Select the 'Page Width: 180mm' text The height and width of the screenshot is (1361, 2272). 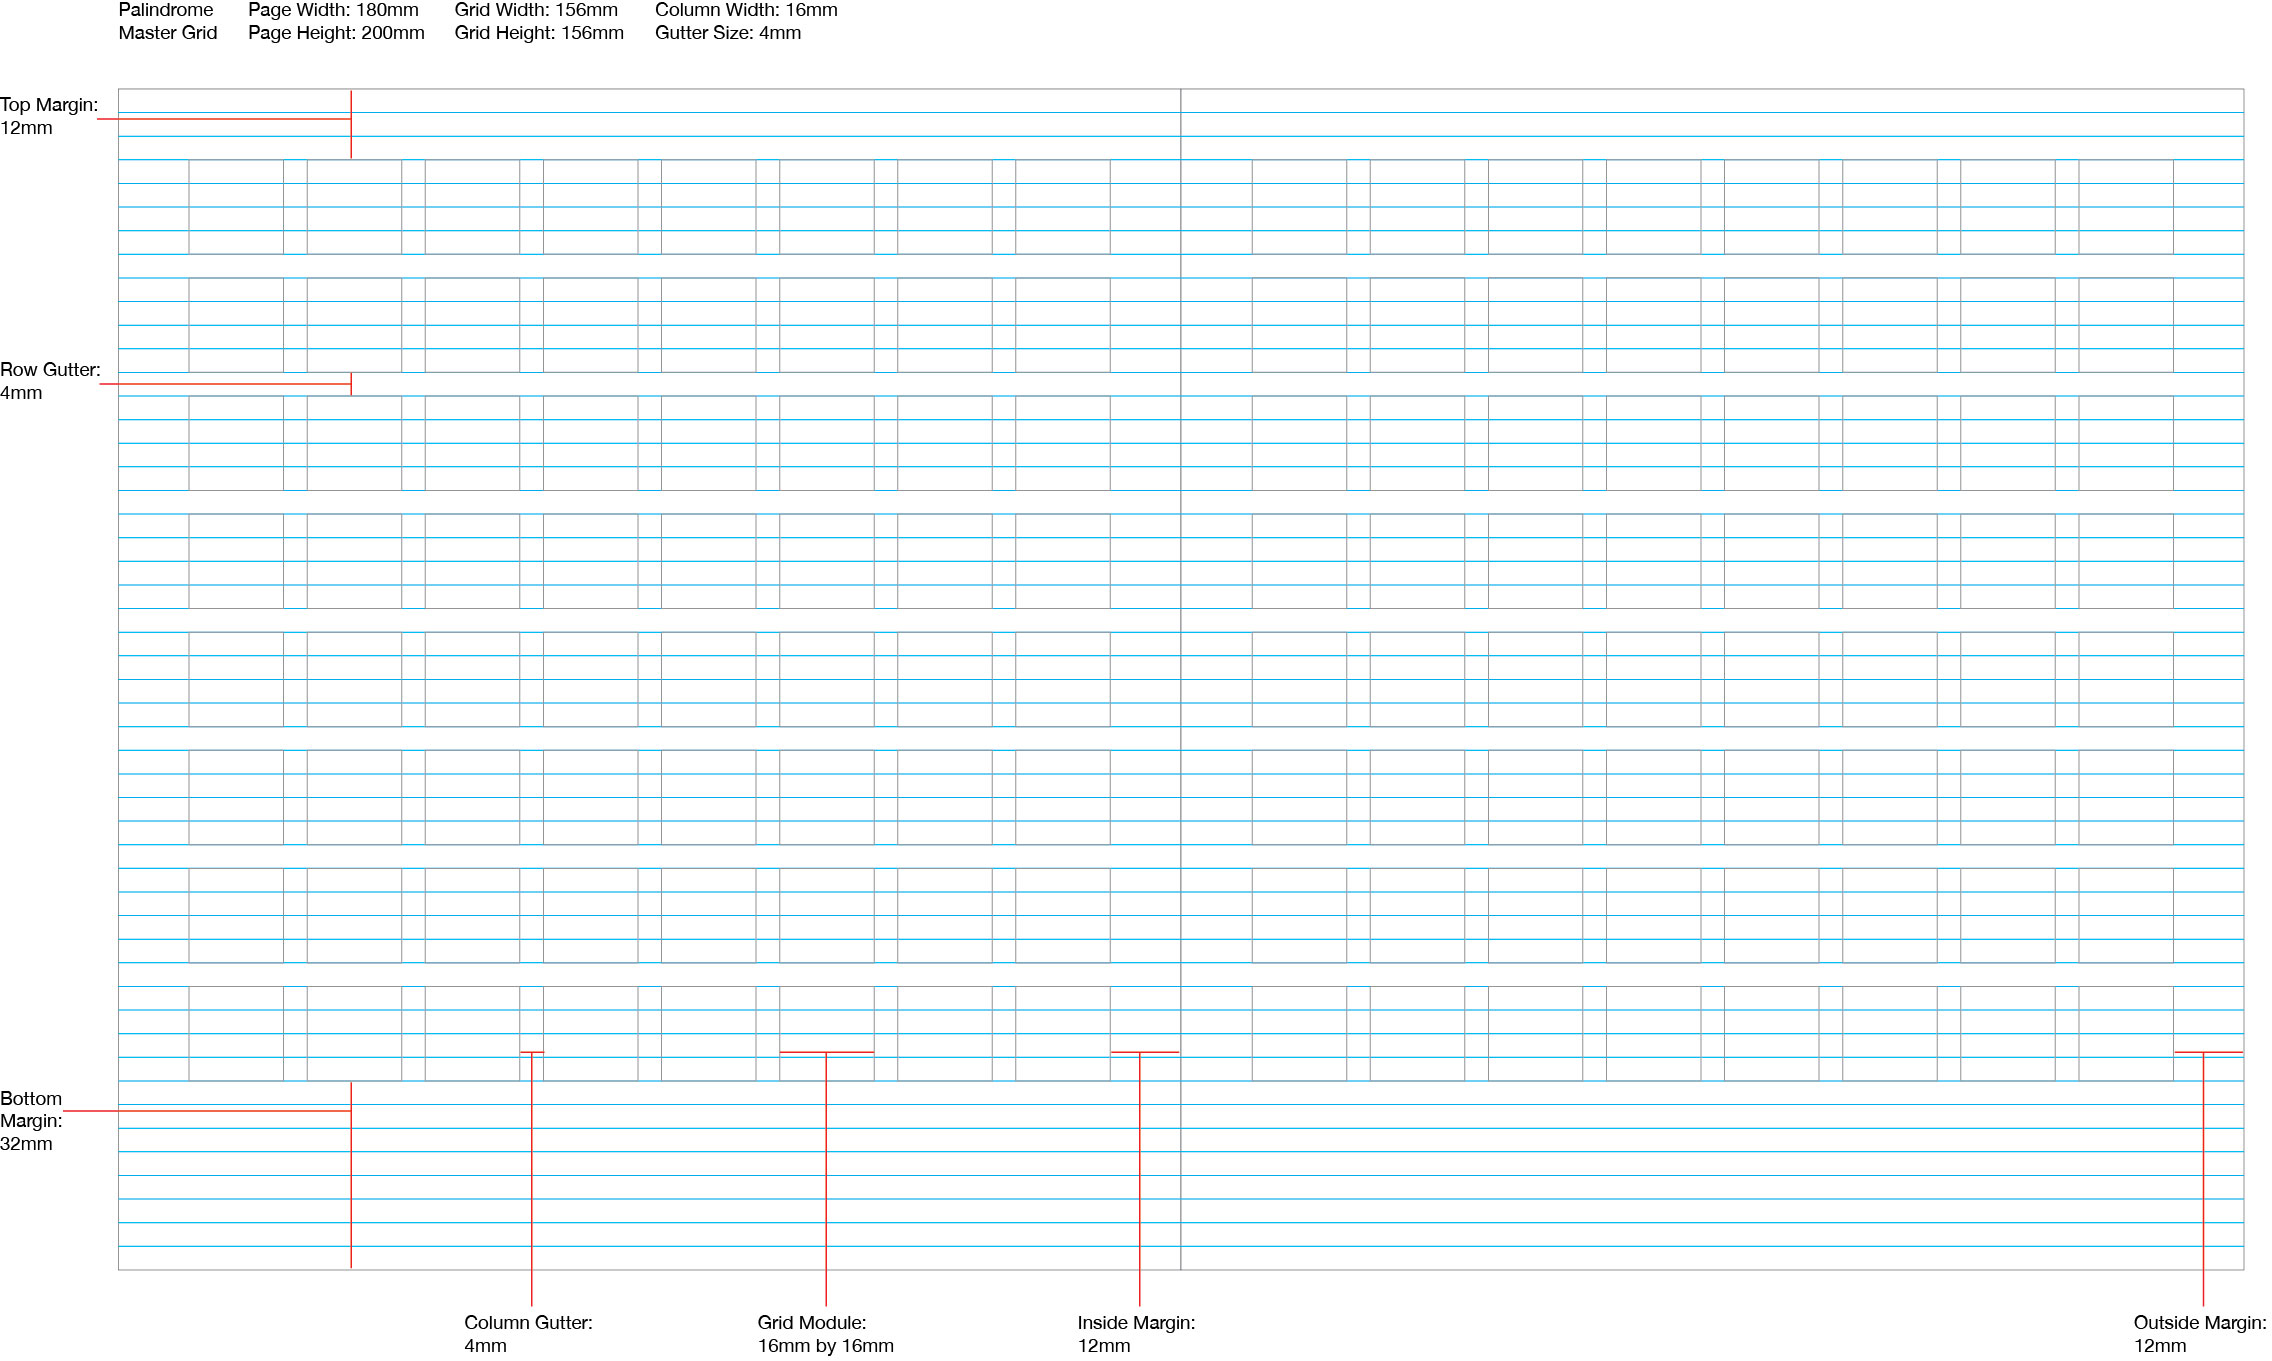333,10
